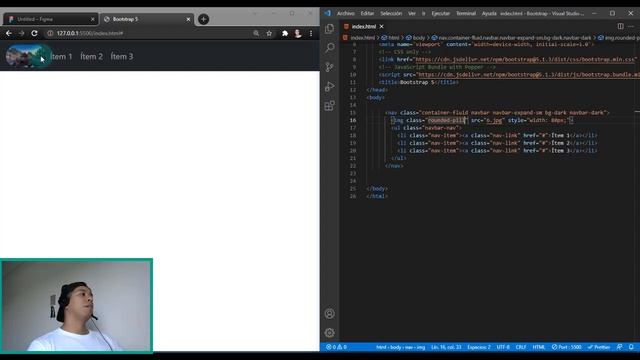Click the VS Code logo icon
The image size is (640, 360).
tap(327, 13)
